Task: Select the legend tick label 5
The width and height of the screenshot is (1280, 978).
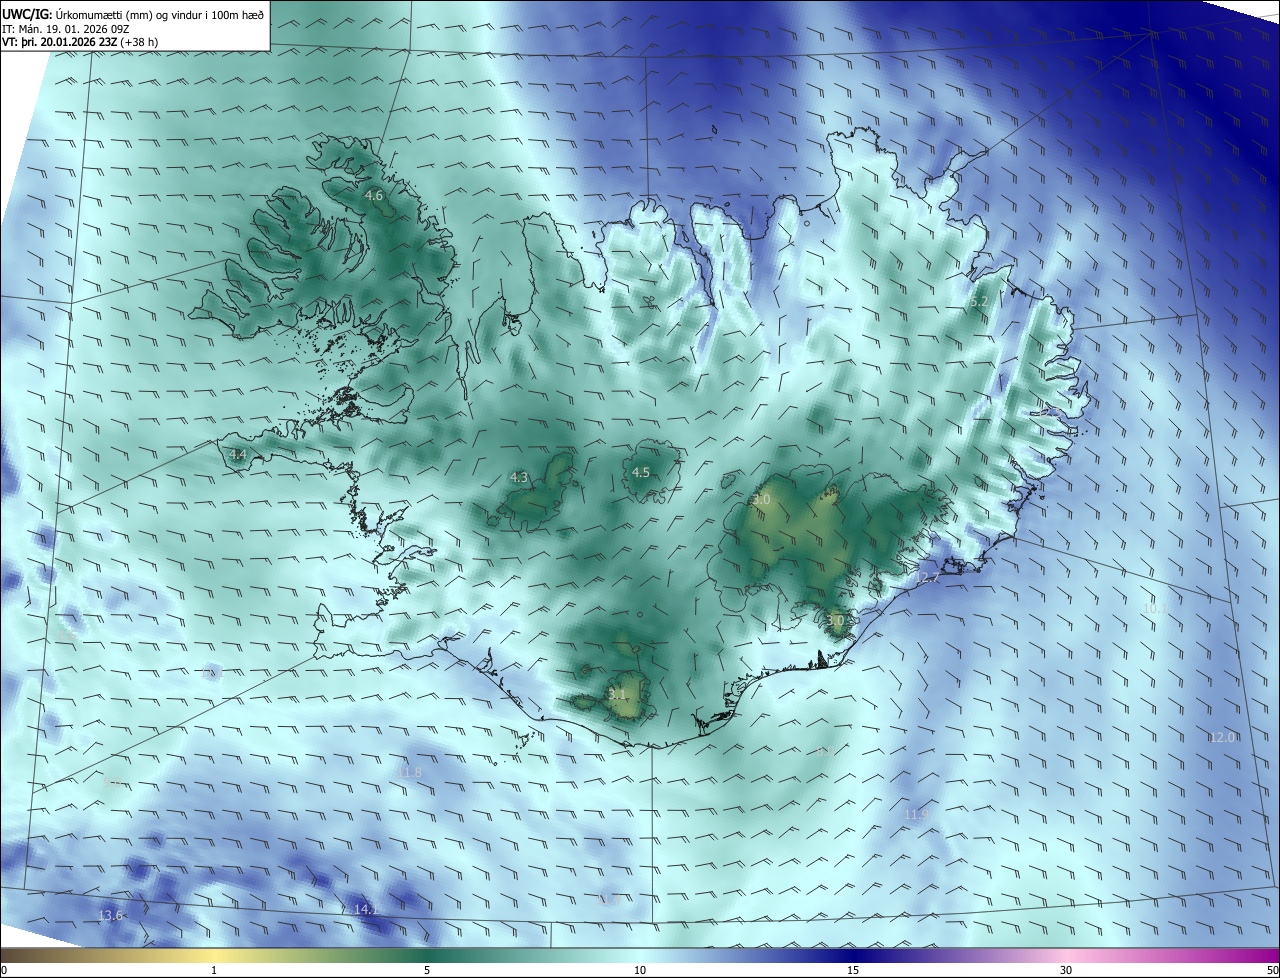Action: click(x=427, y=970)
